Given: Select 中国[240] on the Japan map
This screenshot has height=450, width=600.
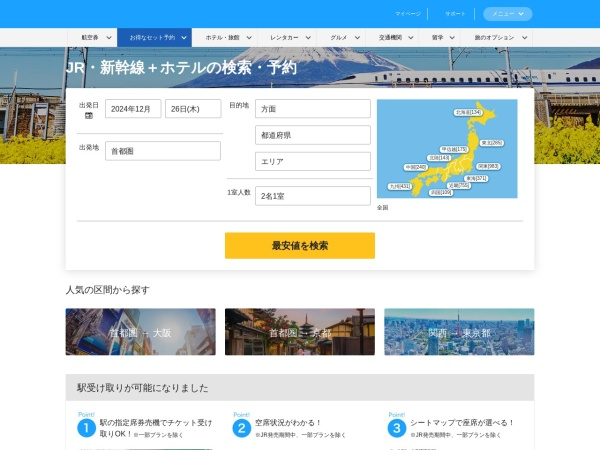Looking at the screenshot, I should pos(416,167).
